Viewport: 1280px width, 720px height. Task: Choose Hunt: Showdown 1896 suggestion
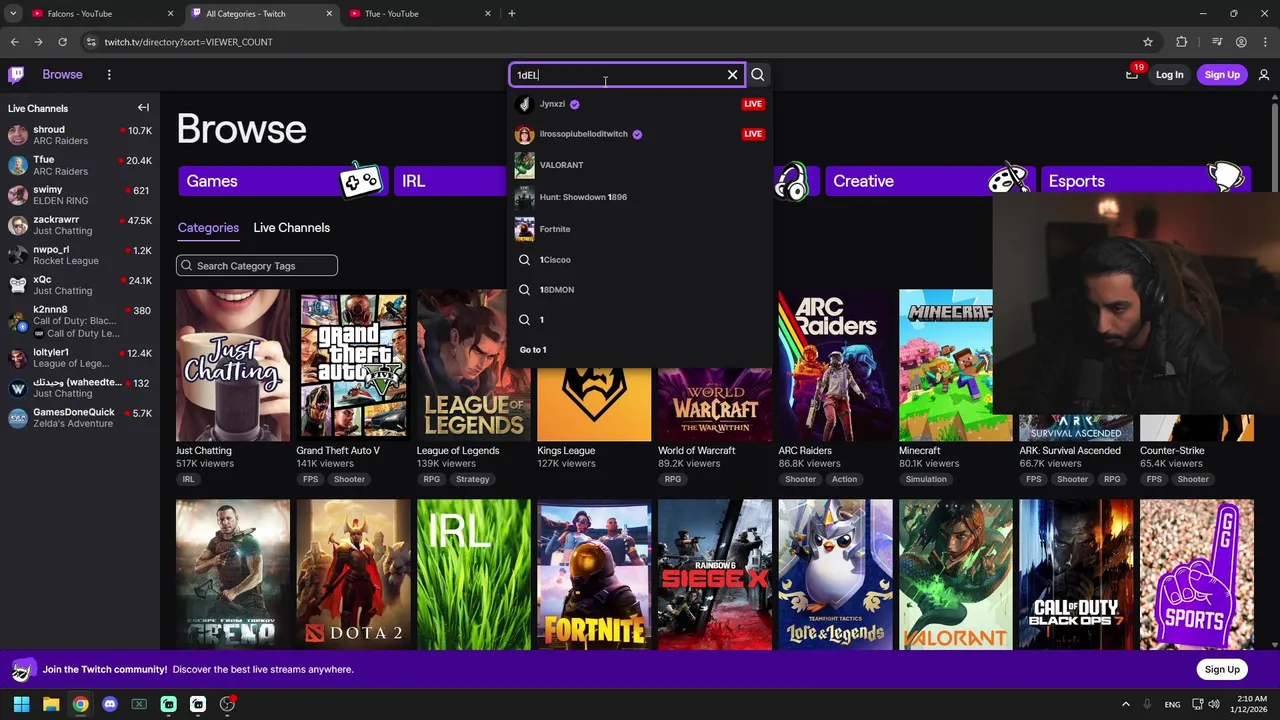click(x=640, y=197)
